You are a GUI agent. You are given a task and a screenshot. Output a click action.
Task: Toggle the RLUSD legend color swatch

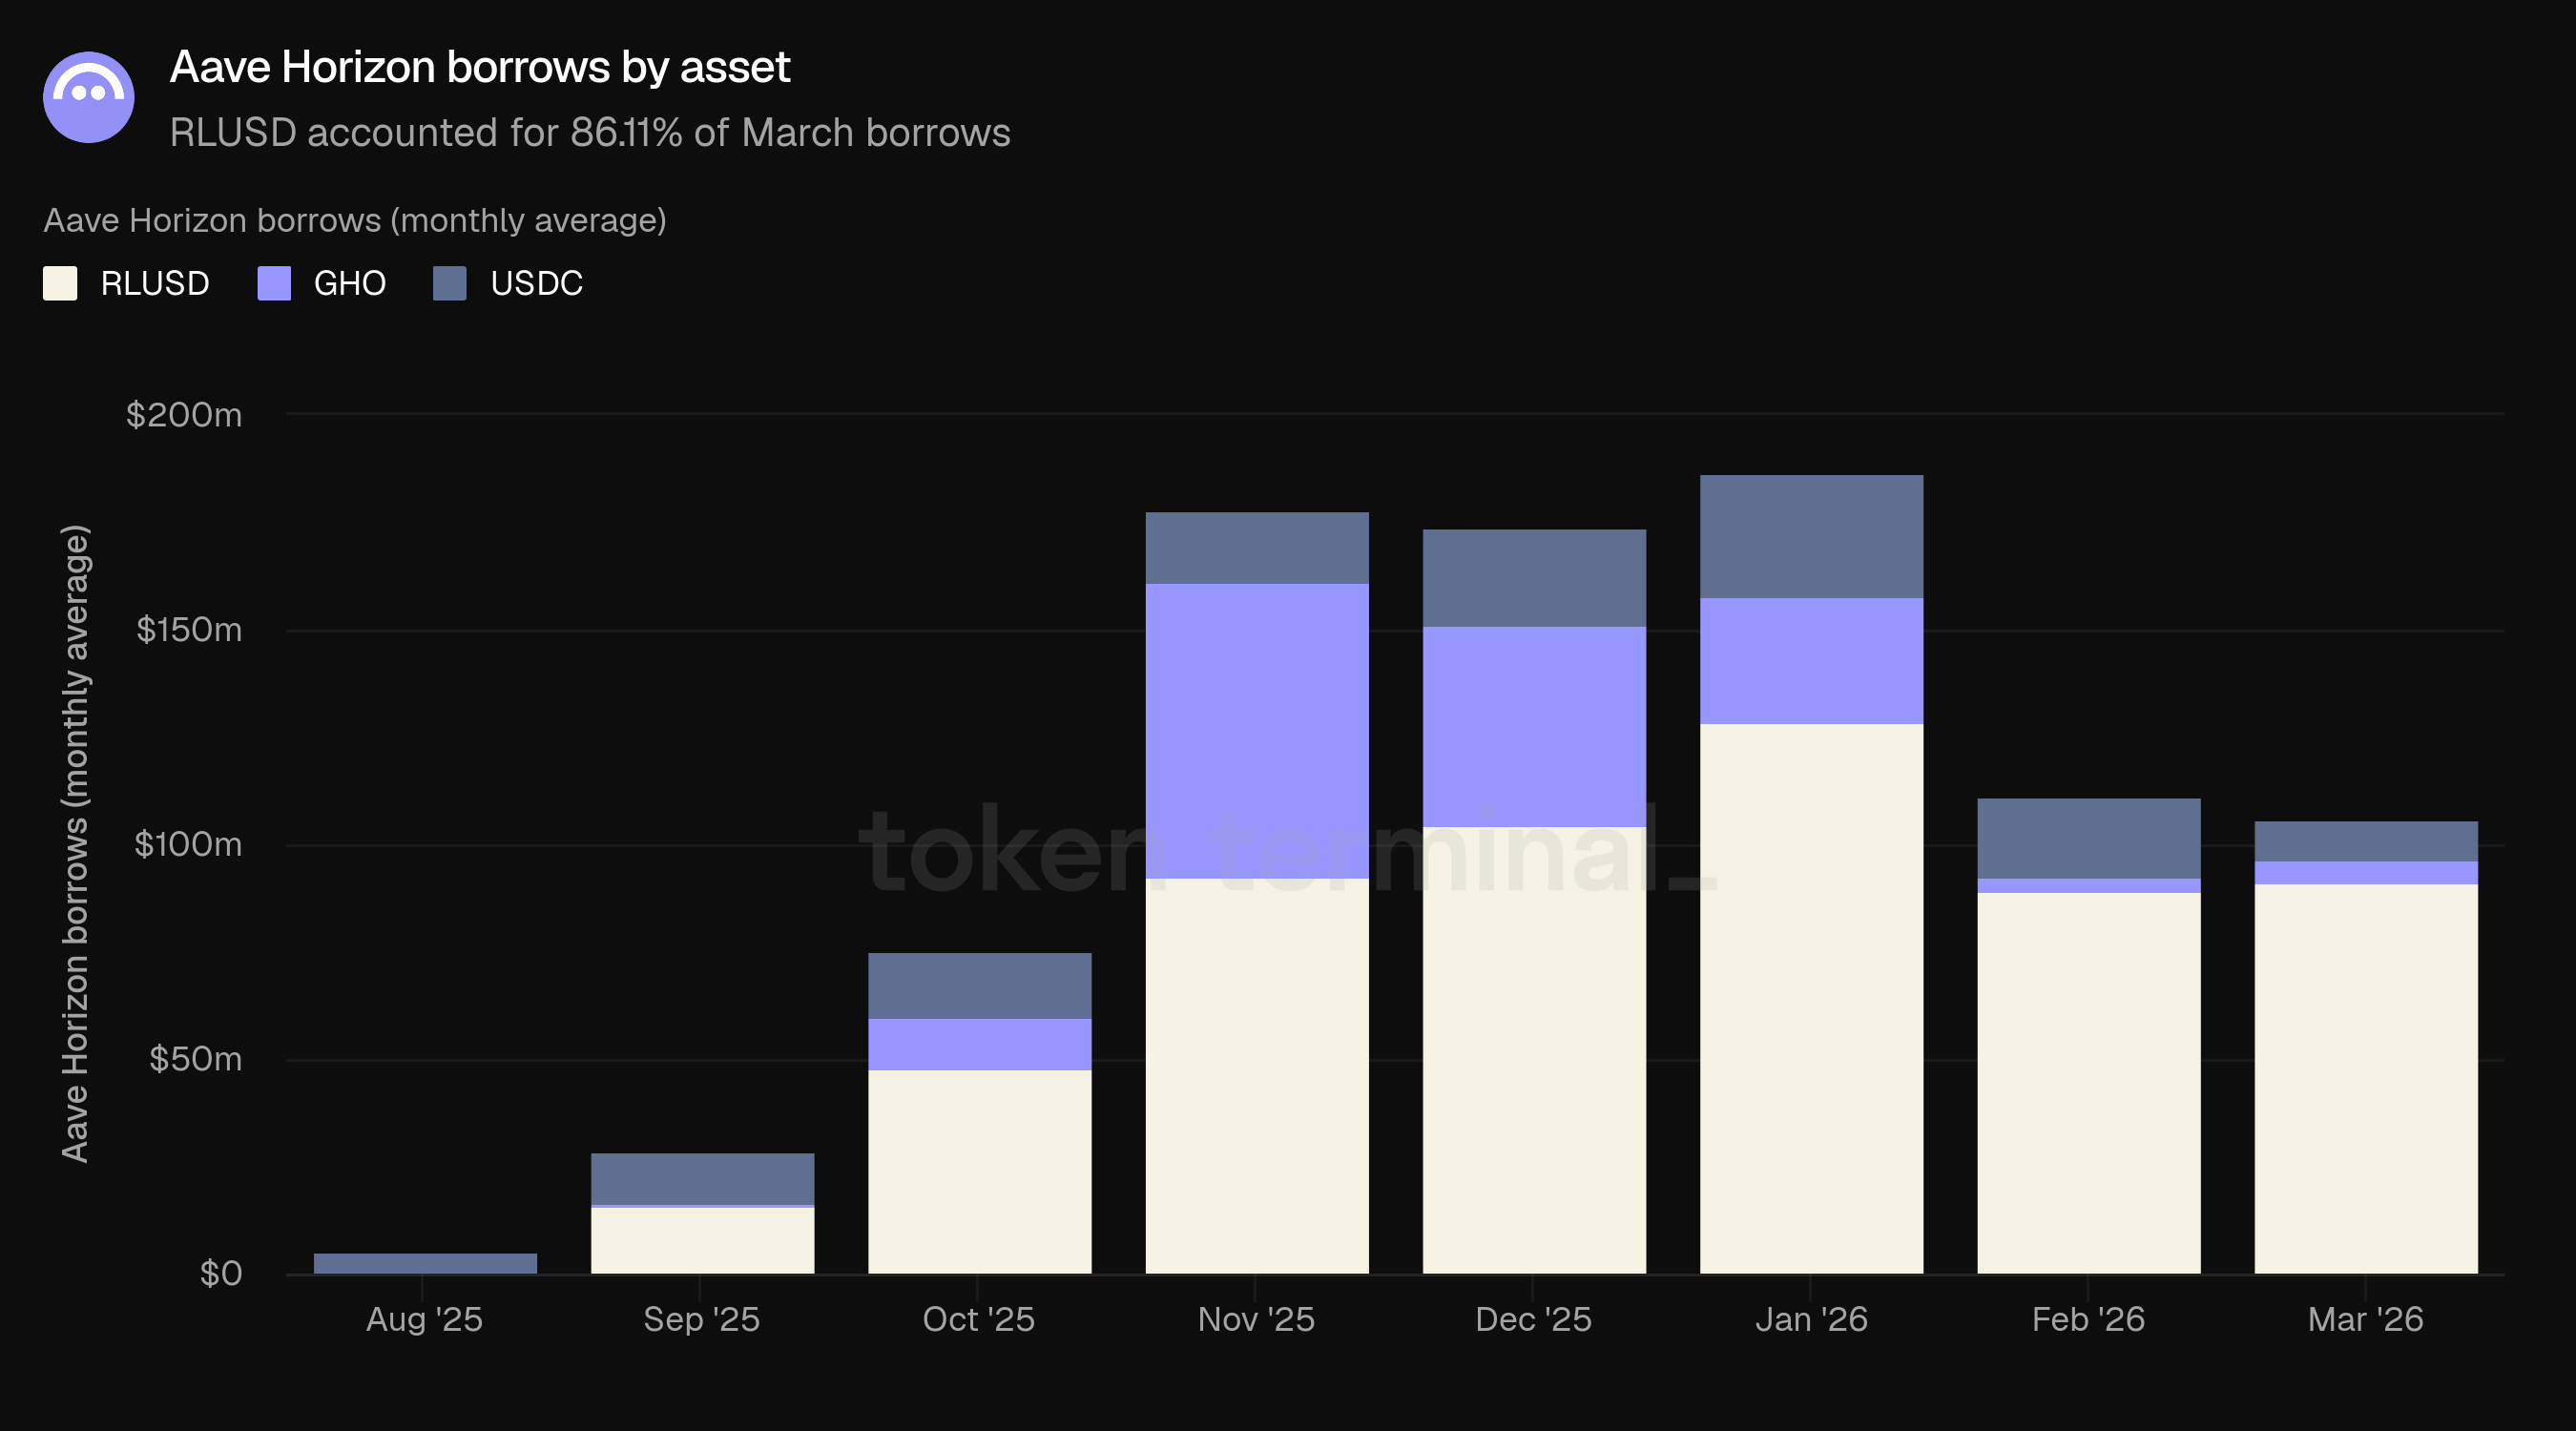coord(60,283)
